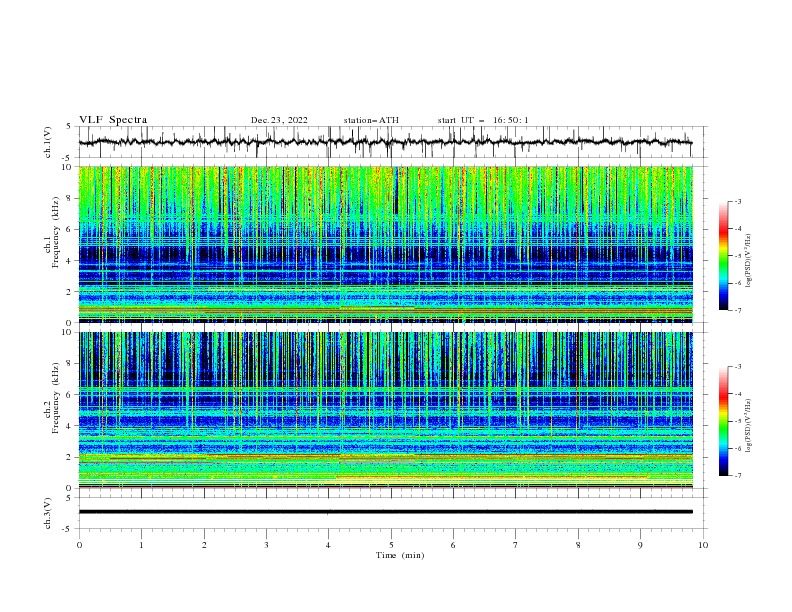Viewport: 792px width, 612px height.
Task: Select the "start UT = 16:50:1" label
Action: (483, 120)
